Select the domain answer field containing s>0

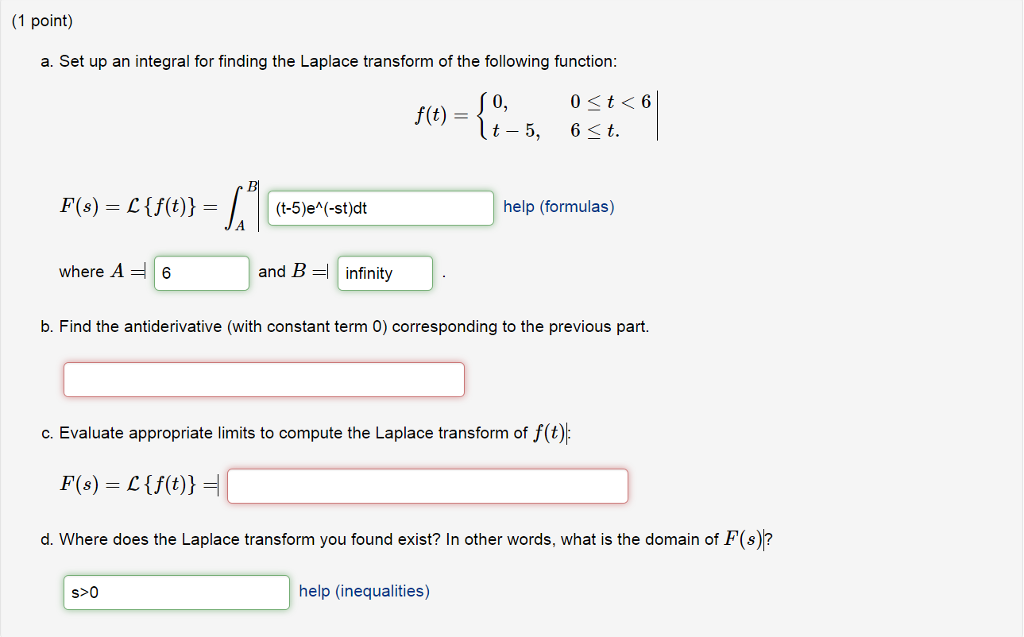(x=176, y=592)
